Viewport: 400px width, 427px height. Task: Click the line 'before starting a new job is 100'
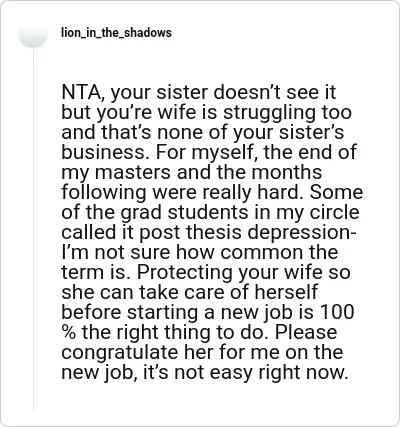coord(207,312)
